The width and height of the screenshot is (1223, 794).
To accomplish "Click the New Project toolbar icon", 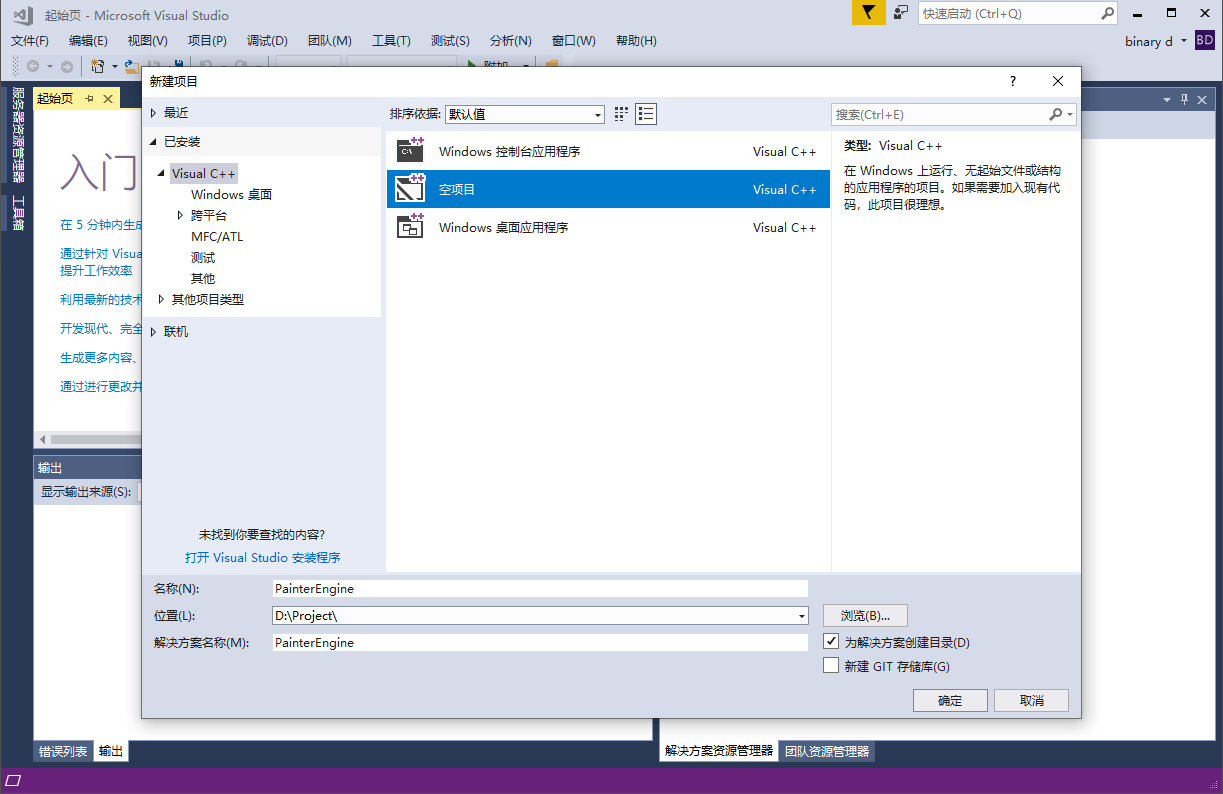I will (x=98, y=66).
